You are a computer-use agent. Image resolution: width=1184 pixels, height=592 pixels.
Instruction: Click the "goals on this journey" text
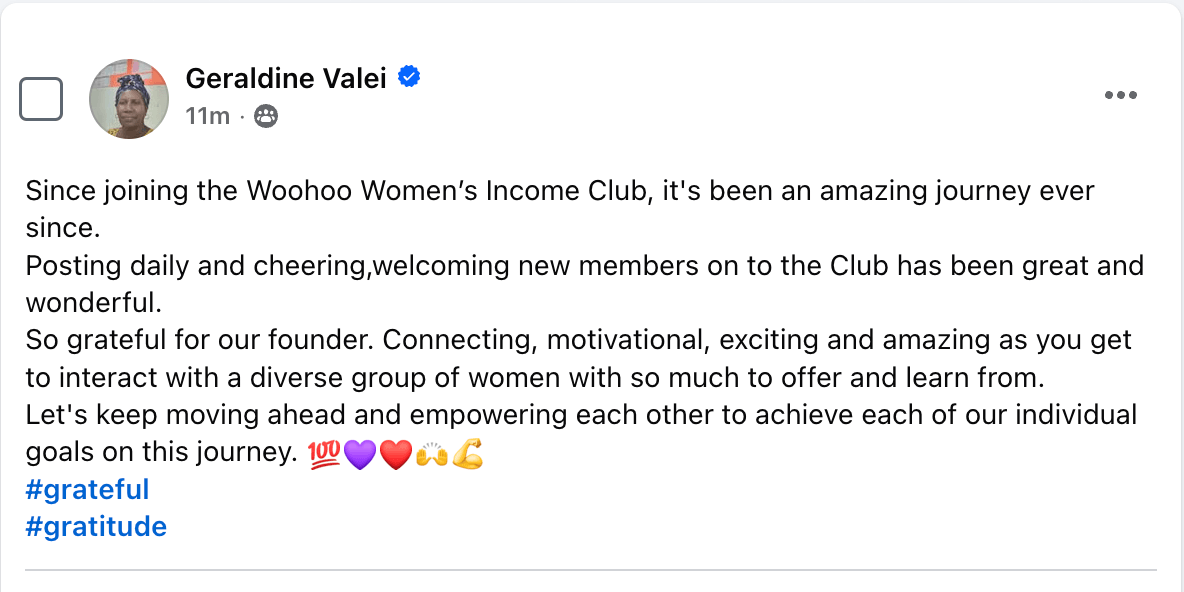tap(160, 452)
